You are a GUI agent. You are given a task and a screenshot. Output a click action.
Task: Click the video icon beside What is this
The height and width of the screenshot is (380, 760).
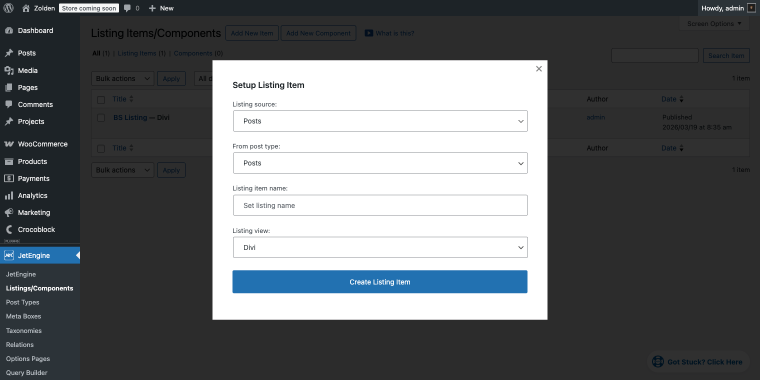pyautogui.click(x=369, y=33)
